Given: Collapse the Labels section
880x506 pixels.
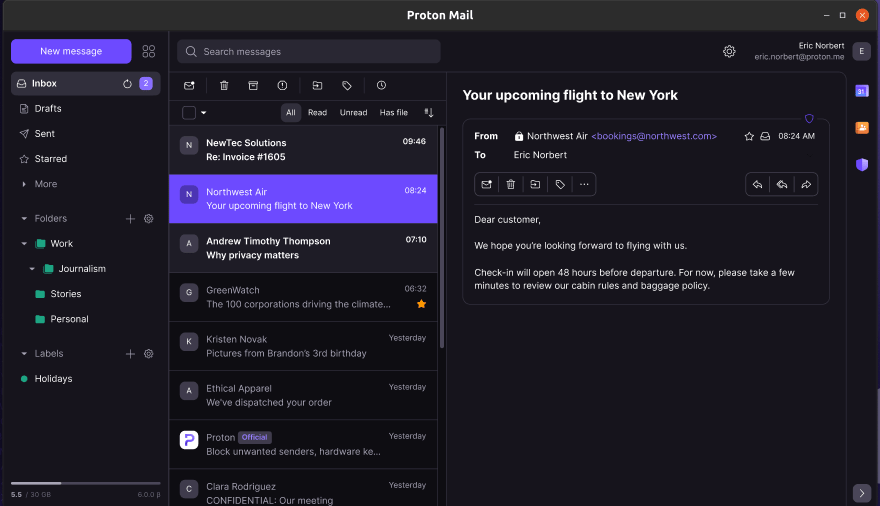Looking at the screenshot, I should click(x=24, y=354).
